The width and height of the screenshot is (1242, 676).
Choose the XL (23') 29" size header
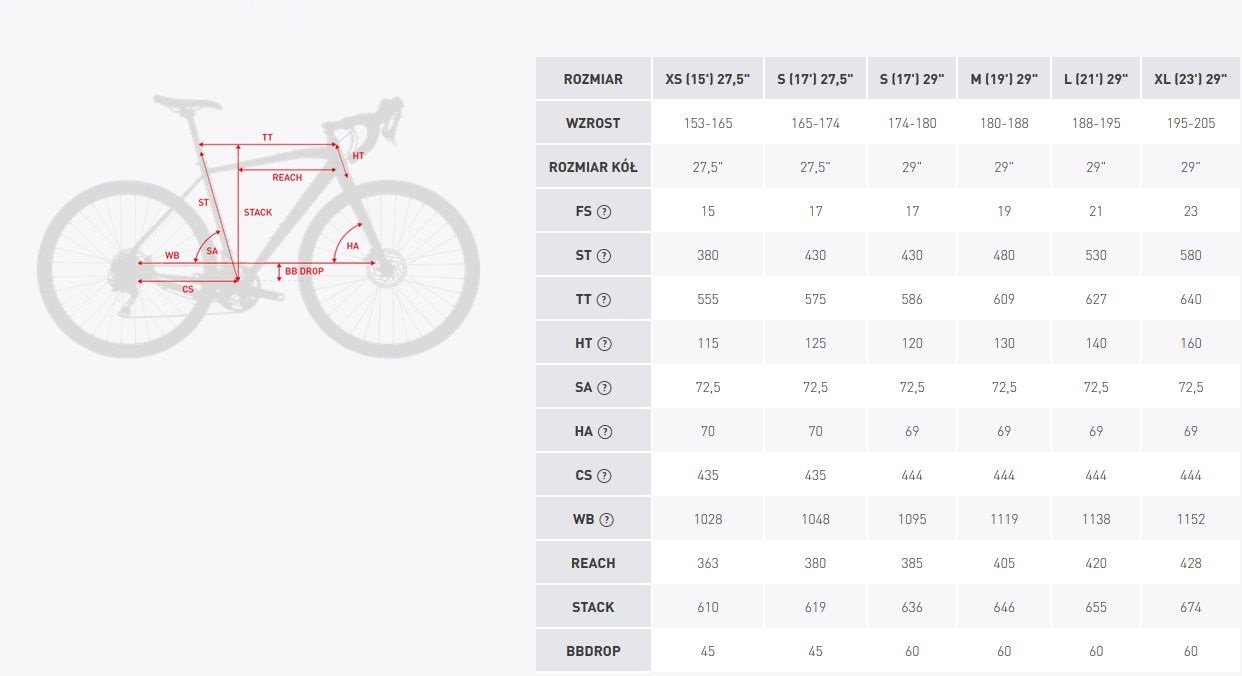[1190, 79]
